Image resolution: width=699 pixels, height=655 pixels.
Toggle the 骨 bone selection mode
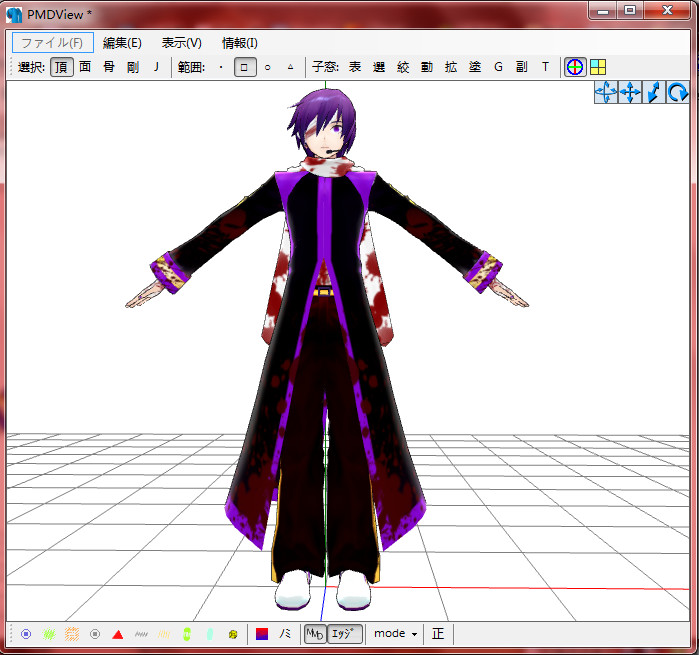pos(109,67)
